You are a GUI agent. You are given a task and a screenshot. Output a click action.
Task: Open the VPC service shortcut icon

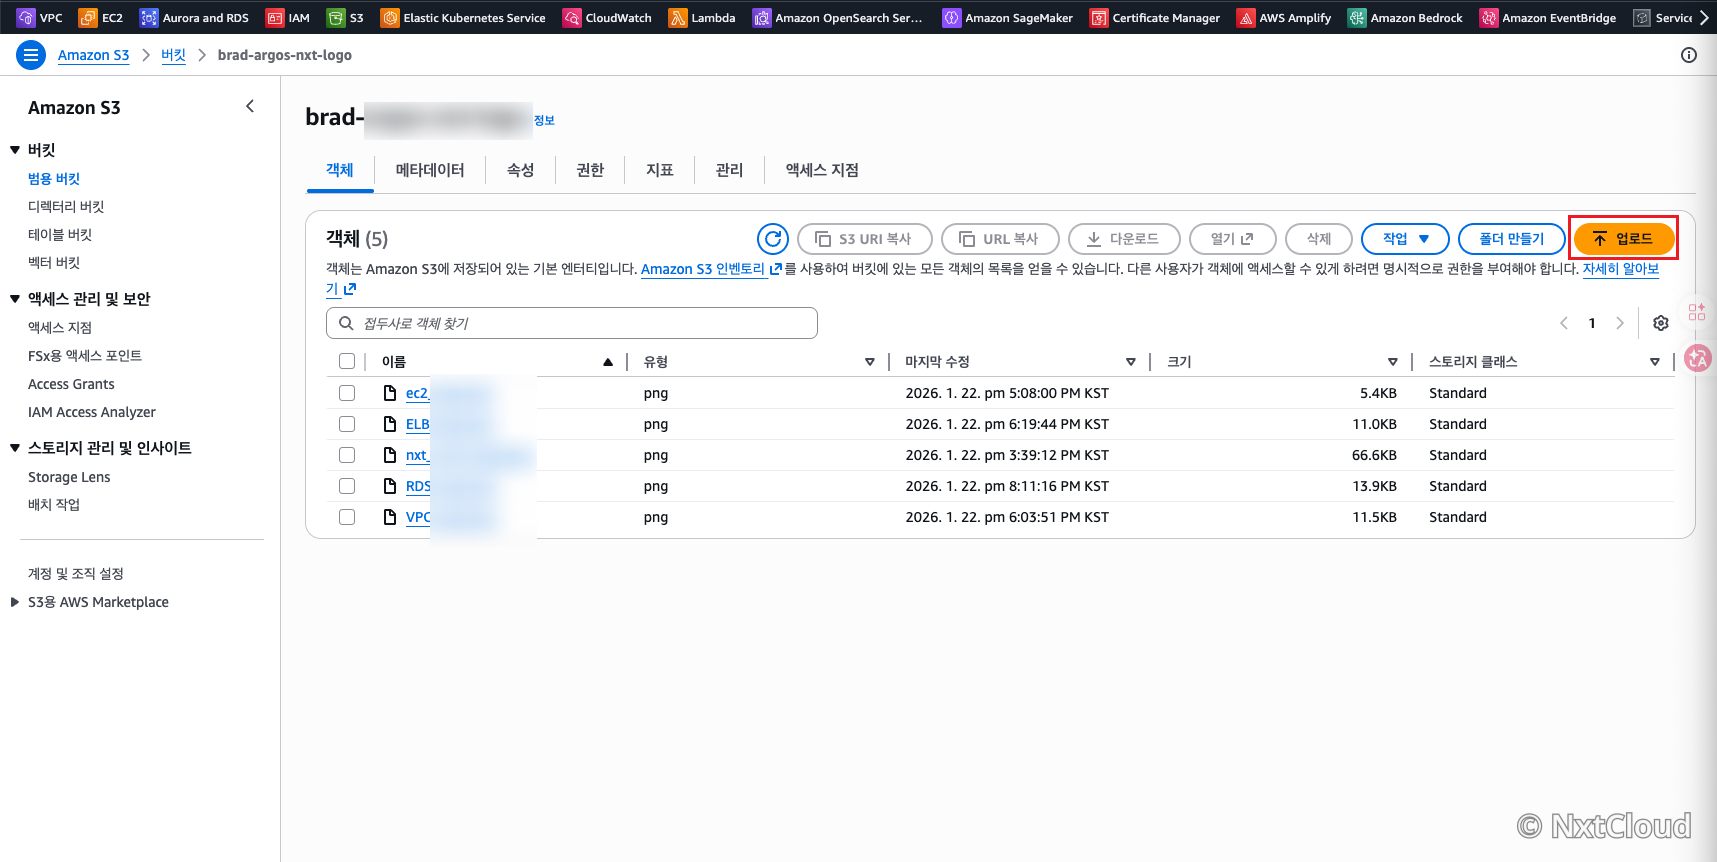click(26, 17)
